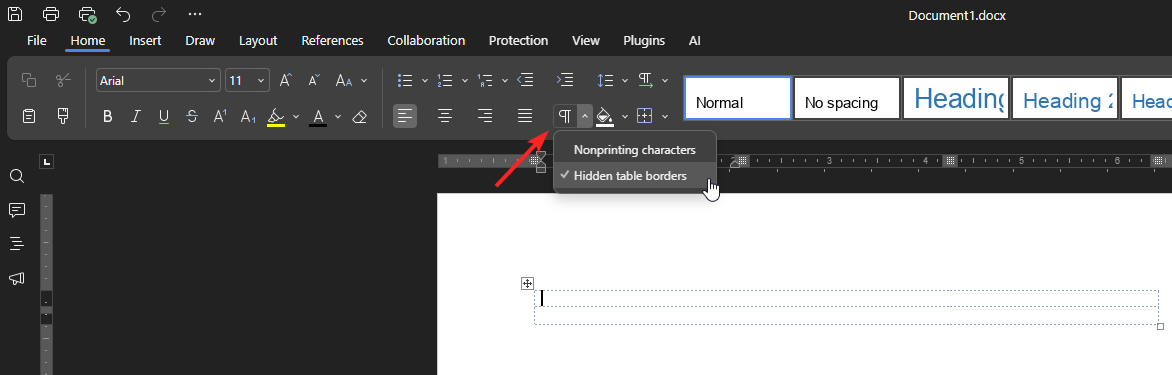This screenshot has height=375, width=1172.
Task: Click the Multilevel list icon
Action: (484, 80)
